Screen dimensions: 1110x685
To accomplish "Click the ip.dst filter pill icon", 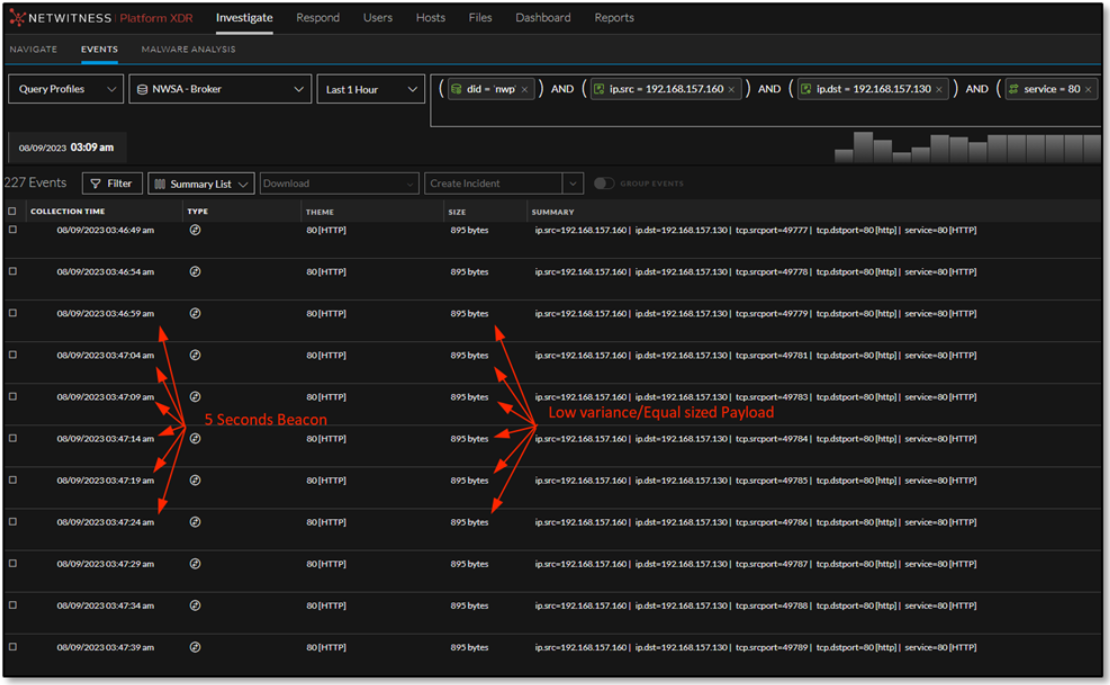I will 806,89.
